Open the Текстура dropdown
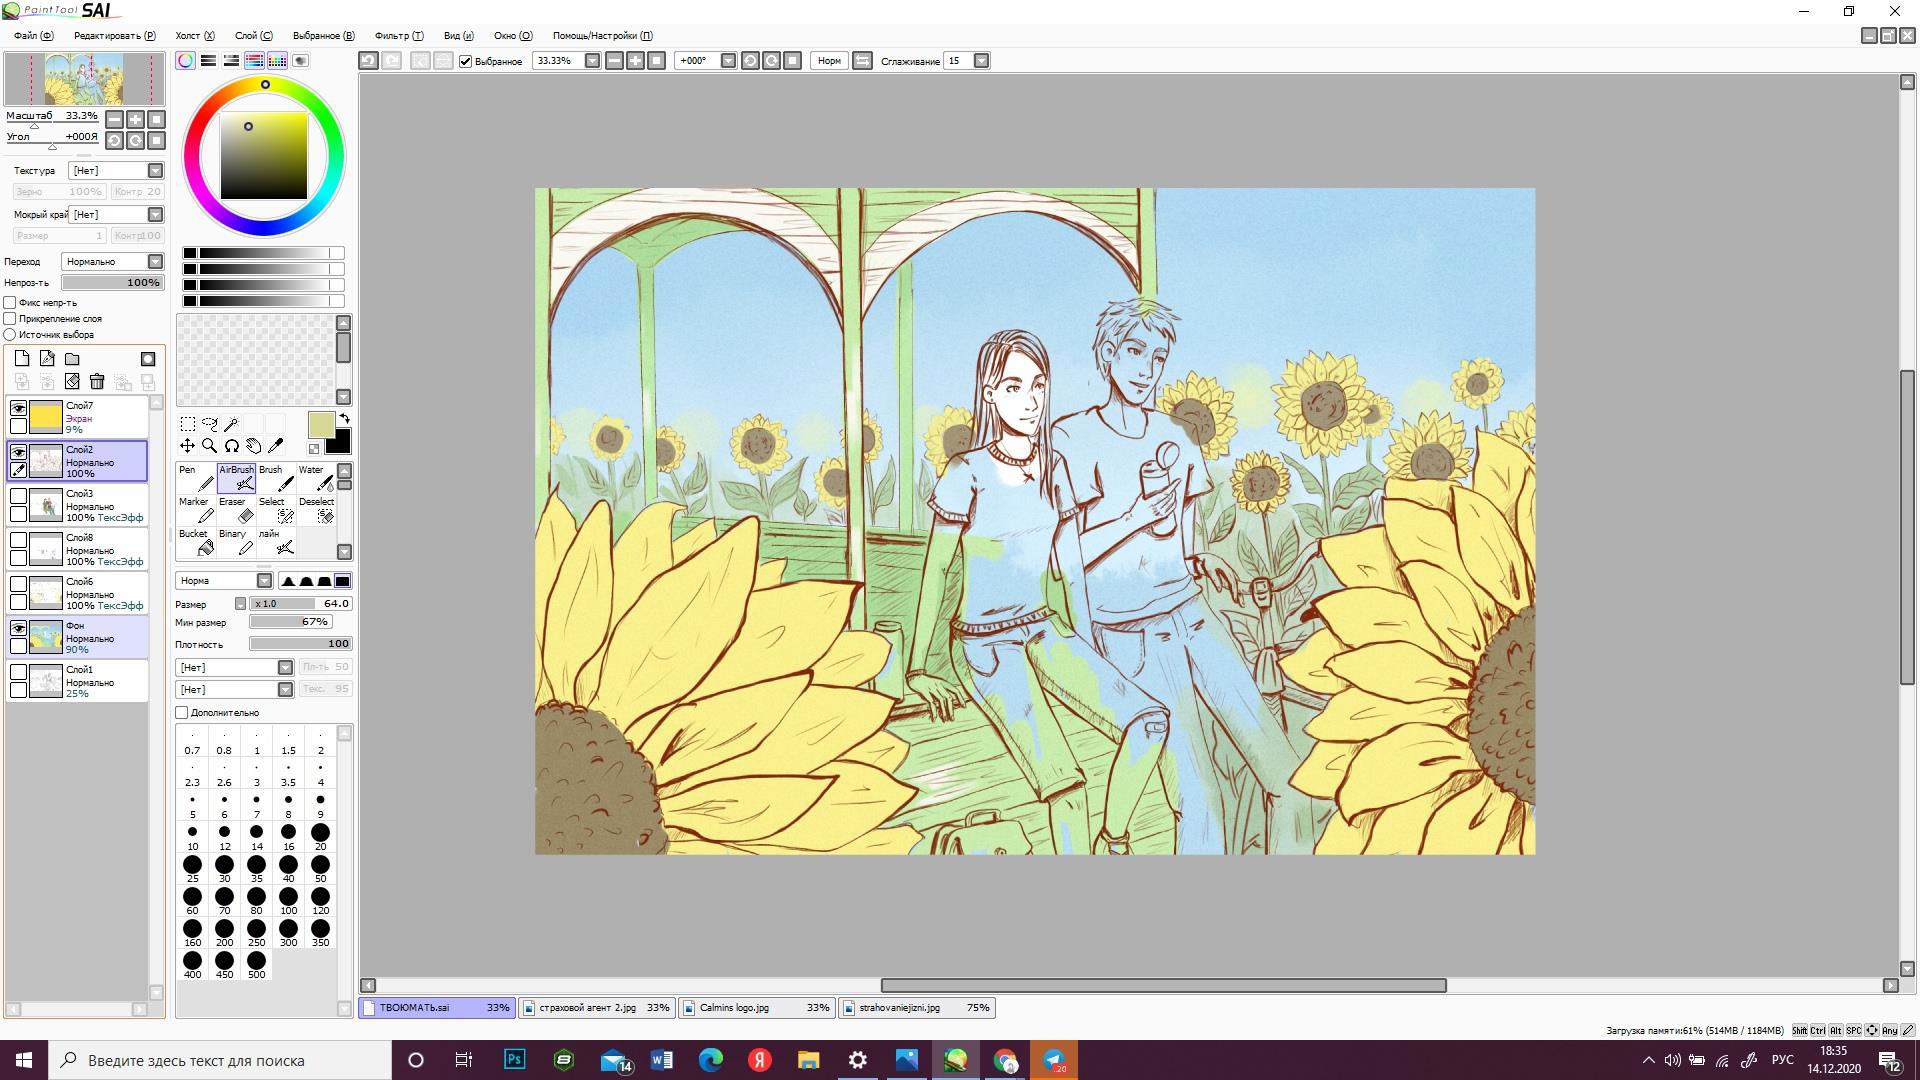The image size is (1920, 1080). tap(155, 171)
